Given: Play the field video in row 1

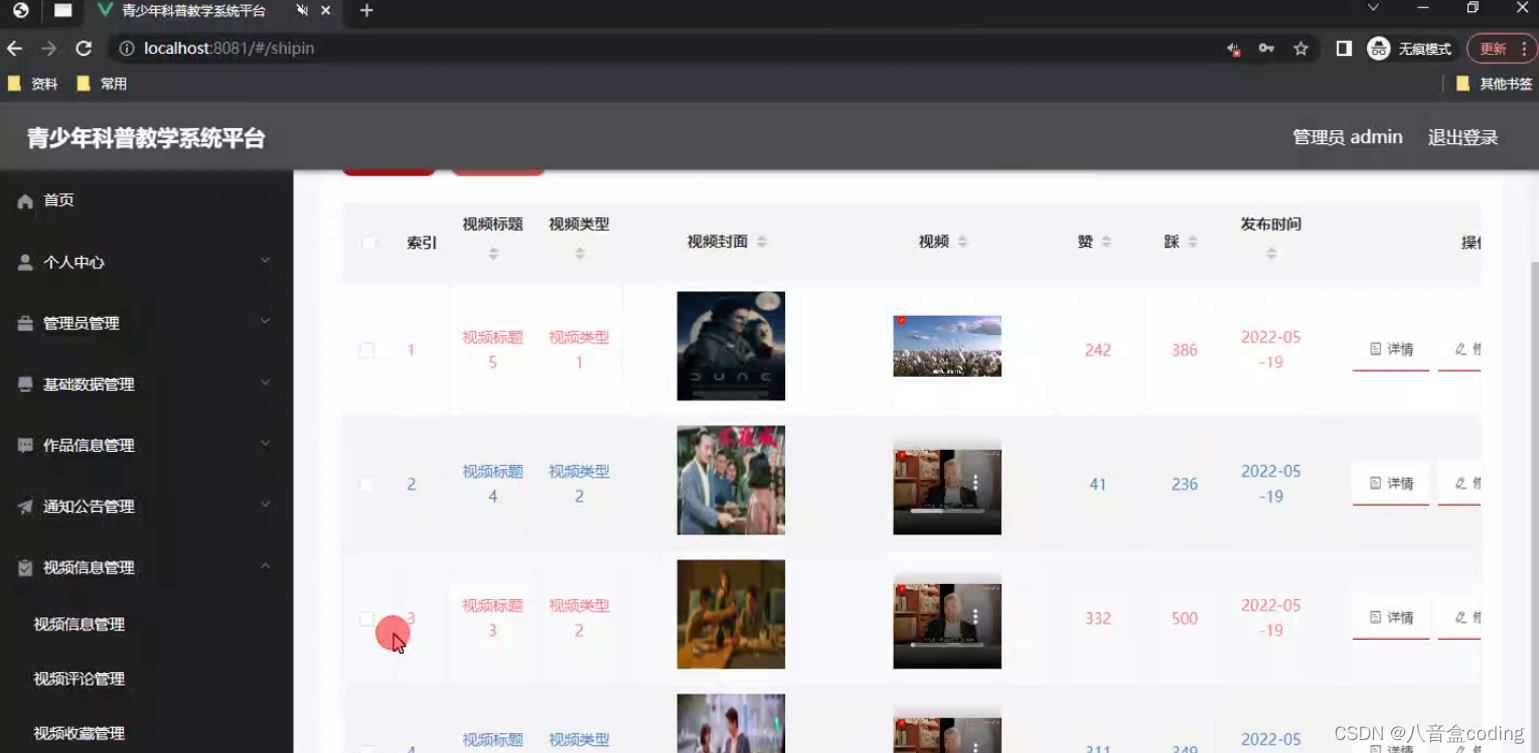Looking at the screenshot, I should 947,346.
